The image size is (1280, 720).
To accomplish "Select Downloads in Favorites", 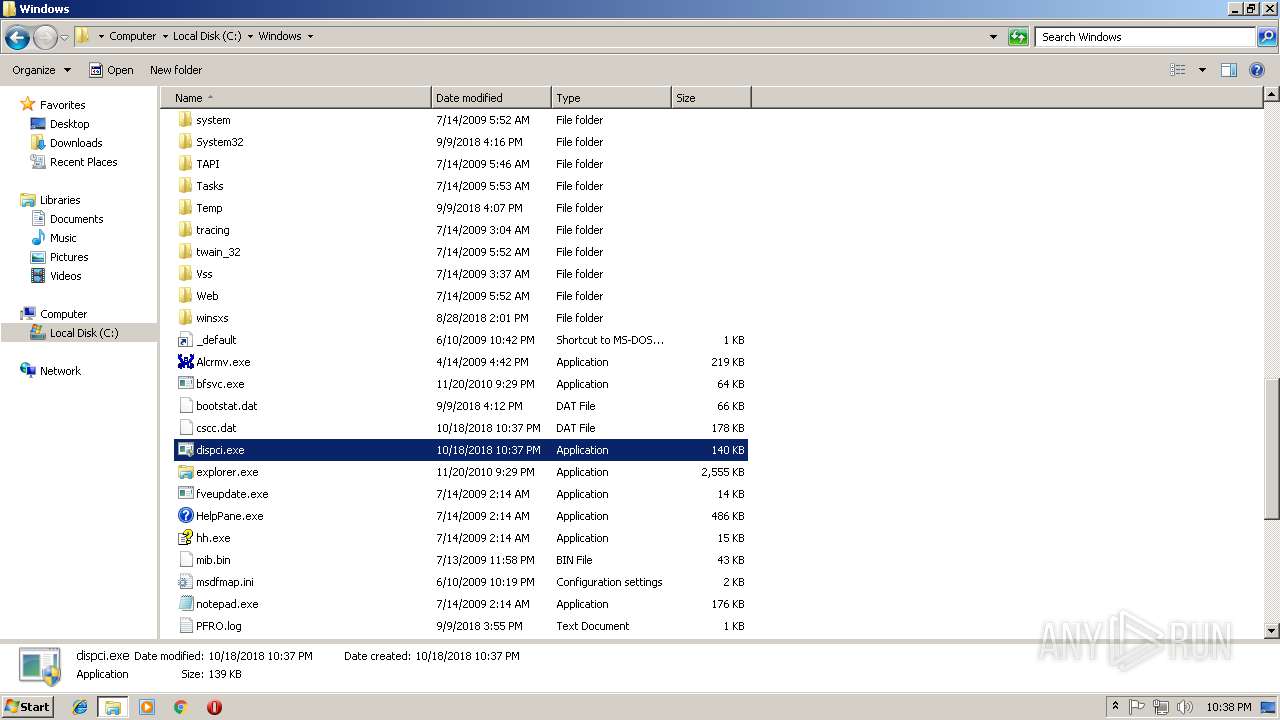I will [76, 143].
